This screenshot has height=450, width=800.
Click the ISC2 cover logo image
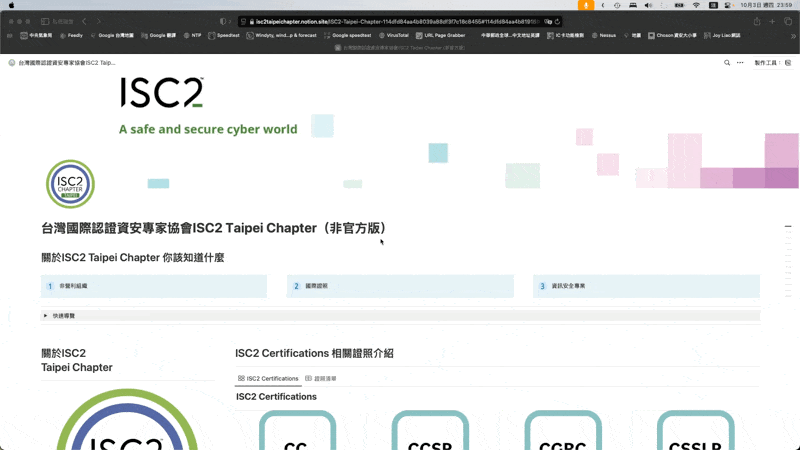[x=162, y=92]
